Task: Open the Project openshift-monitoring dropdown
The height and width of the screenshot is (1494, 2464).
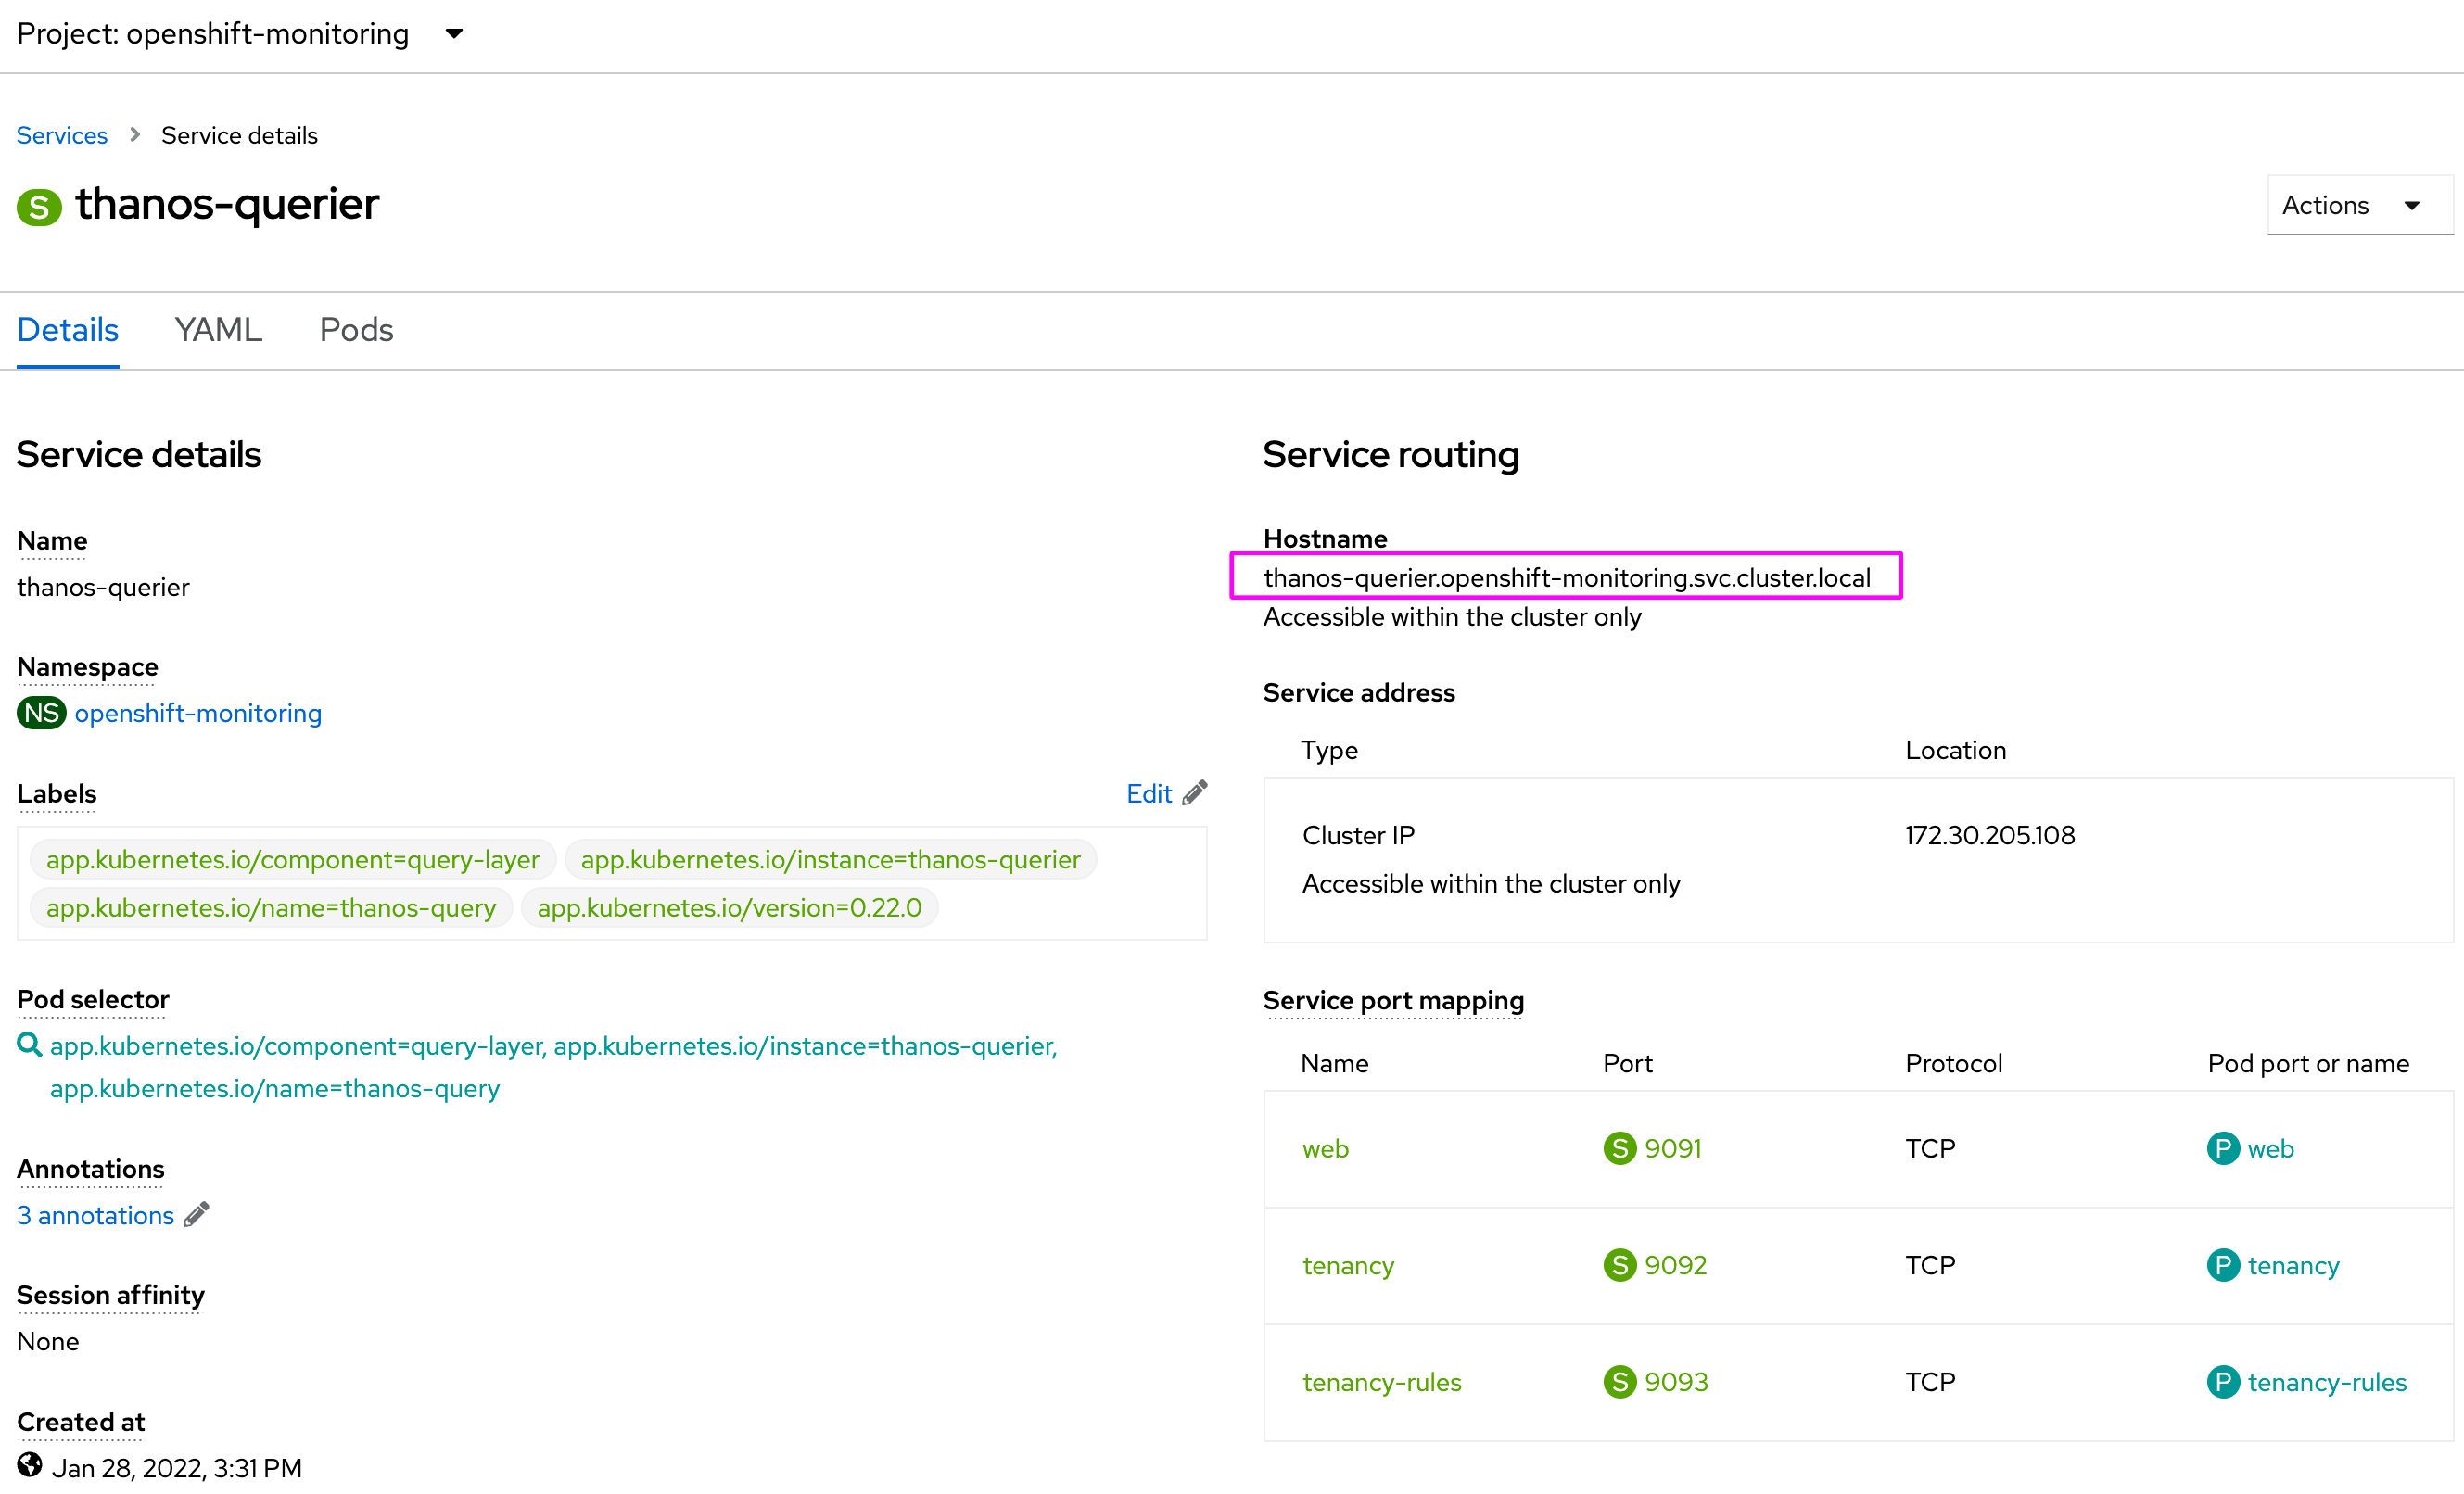Action: (240, 34)
